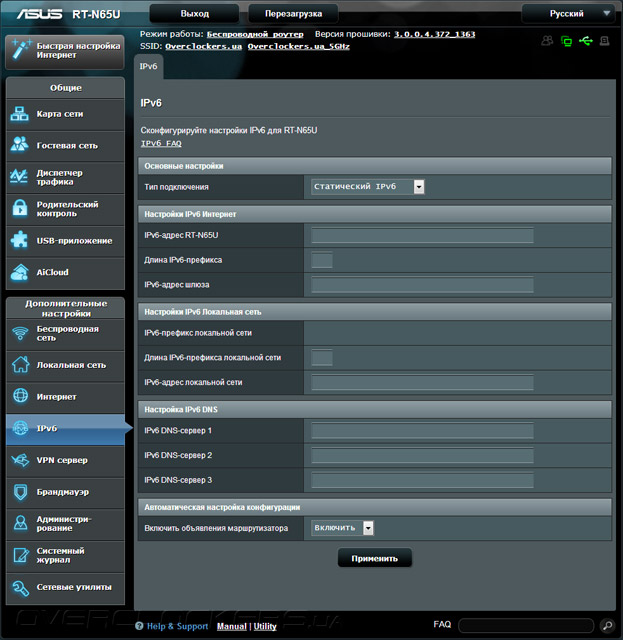
Task: Click the FAQ search magnifier icon
Action: pyautogui.click(x=607, y=625)
